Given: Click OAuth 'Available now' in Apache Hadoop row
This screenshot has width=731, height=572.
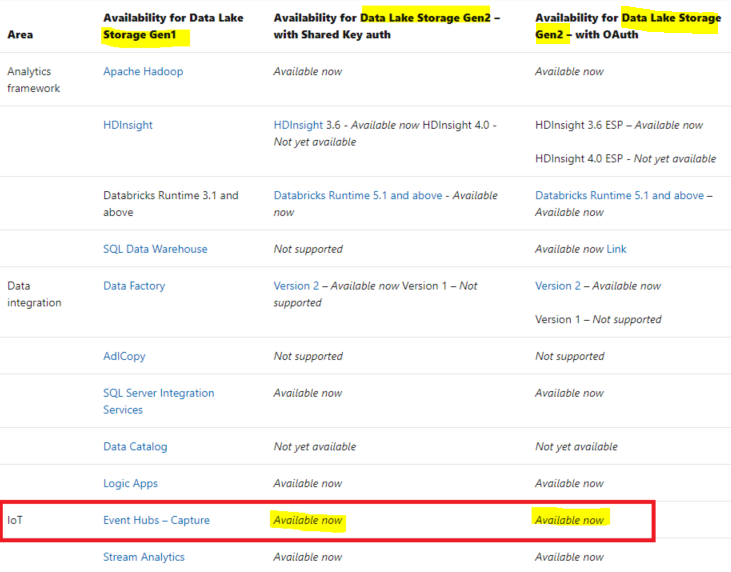Looking at the screenshot, I should tap(569, 71).
